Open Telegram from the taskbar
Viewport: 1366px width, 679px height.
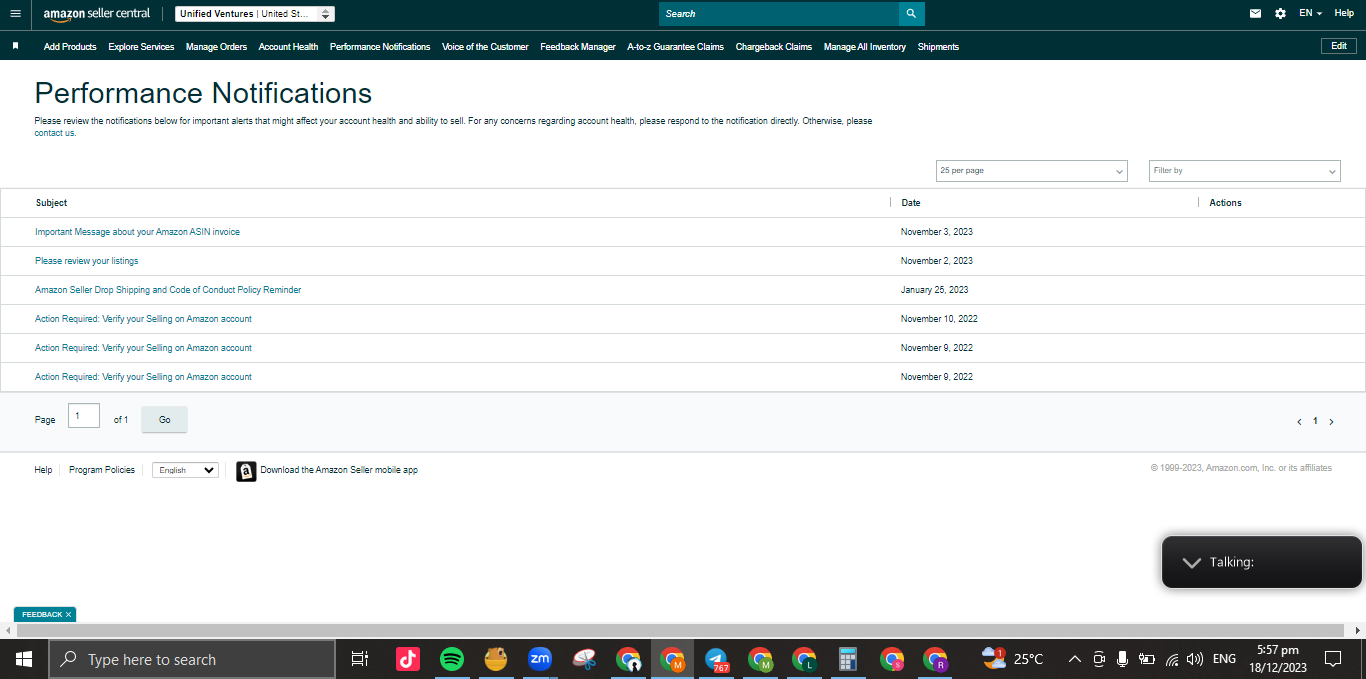tap(716, 660)
